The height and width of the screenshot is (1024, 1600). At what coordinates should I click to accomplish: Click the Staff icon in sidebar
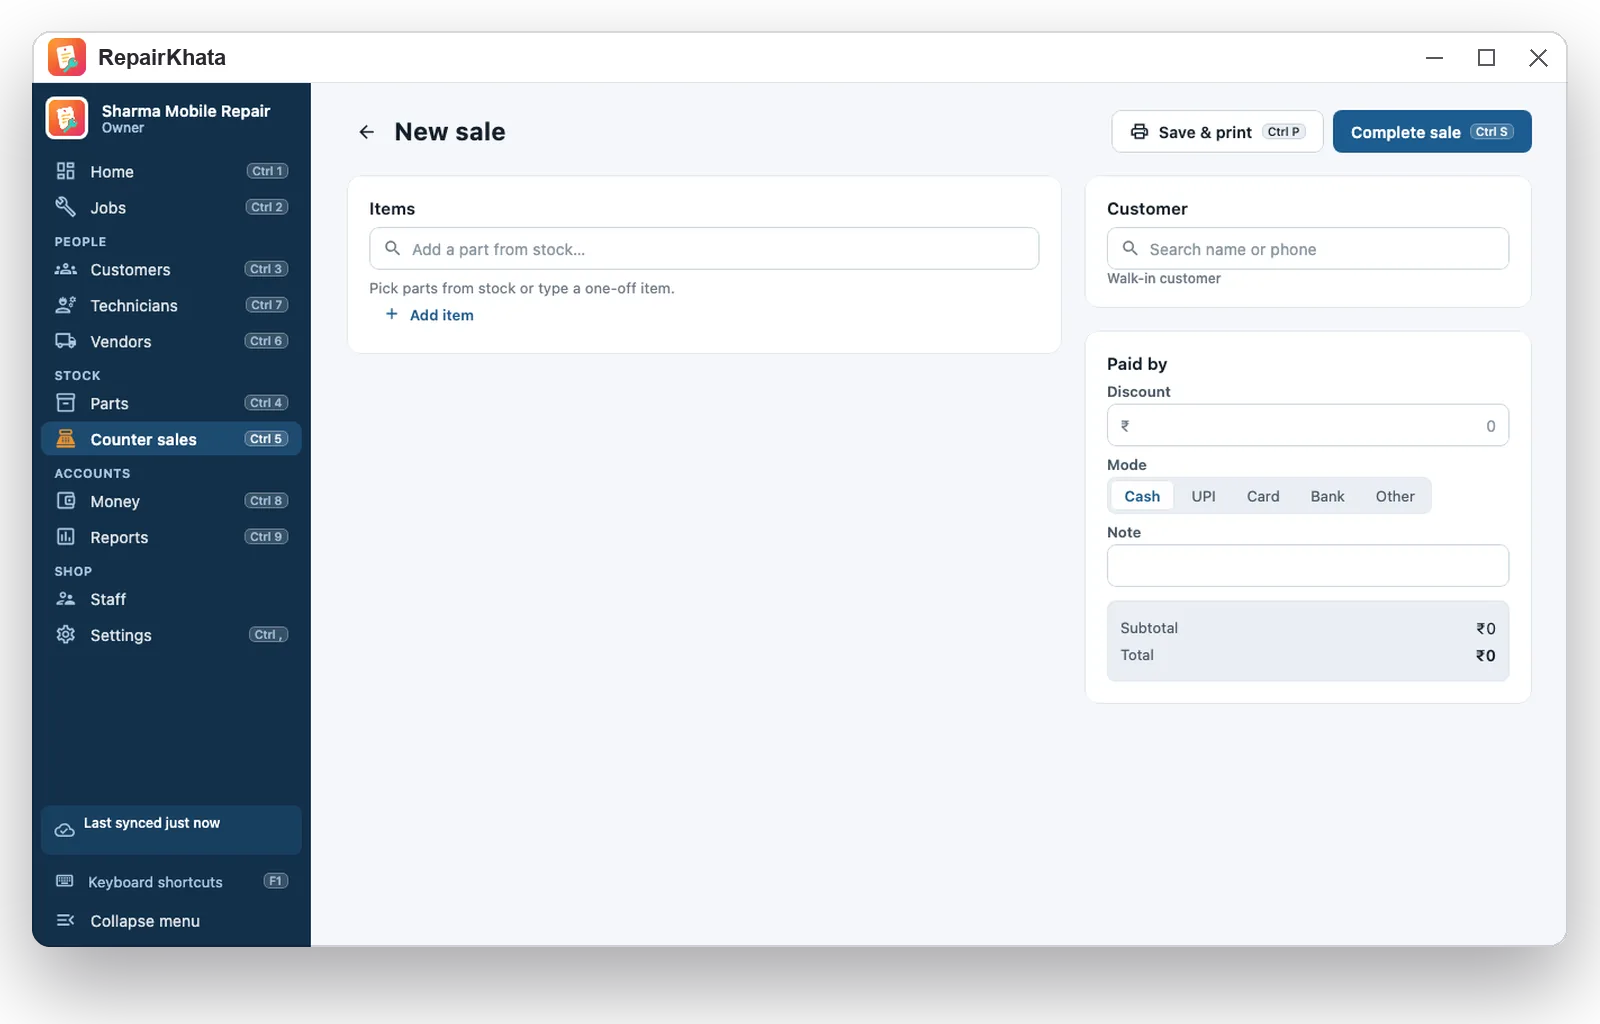click(66, 599)
